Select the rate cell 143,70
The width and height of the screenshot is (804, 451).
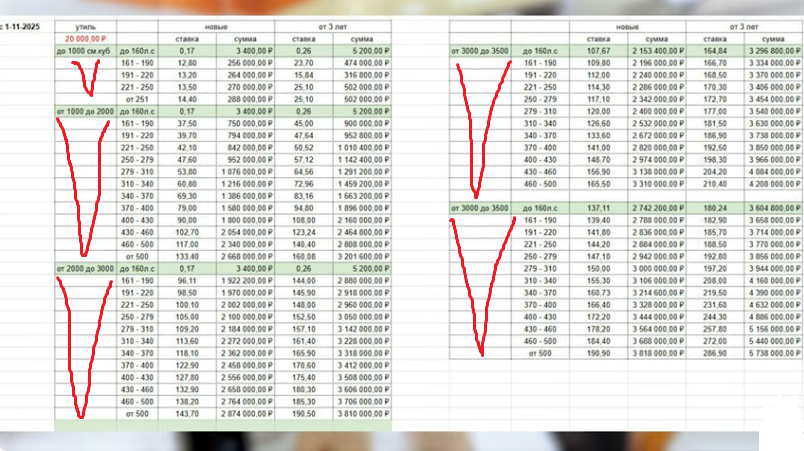tap(187, 414)
